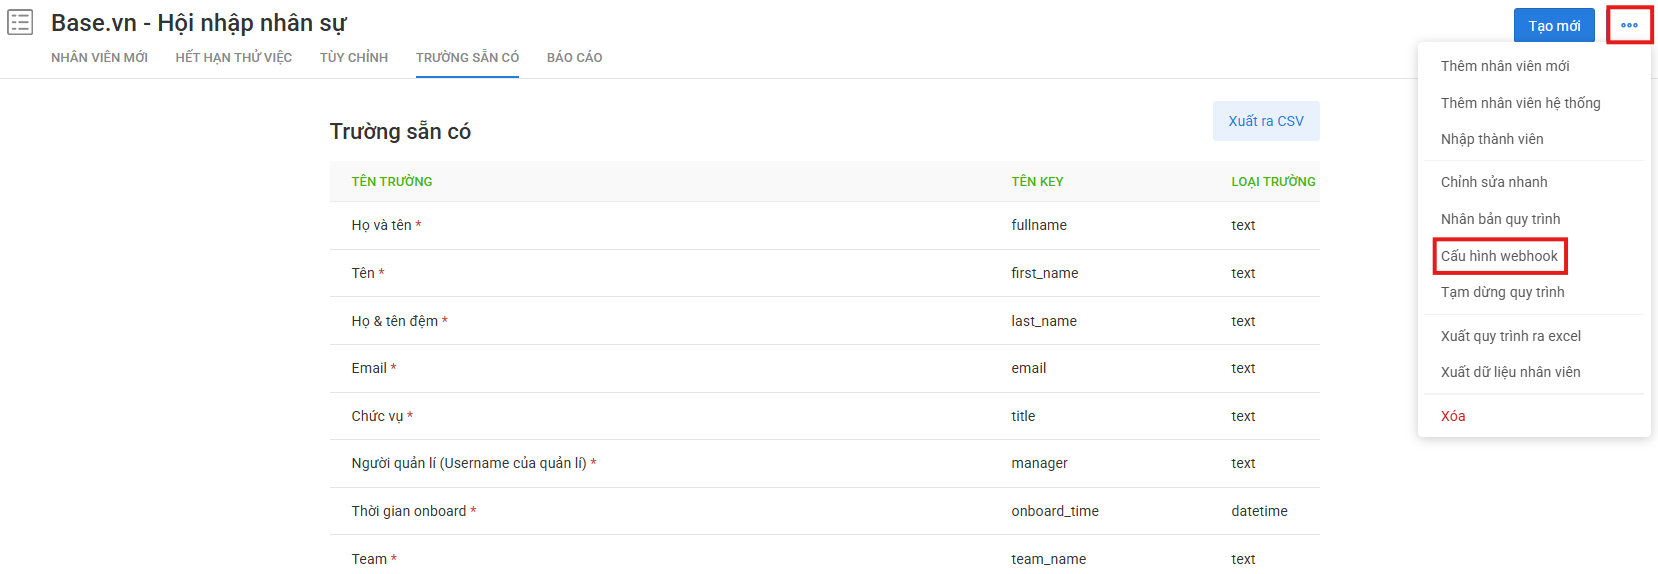Click the TÊN TRƯỜNG column header
Image resolution: width=1658 pixels, height=574 pixels.
392,182
